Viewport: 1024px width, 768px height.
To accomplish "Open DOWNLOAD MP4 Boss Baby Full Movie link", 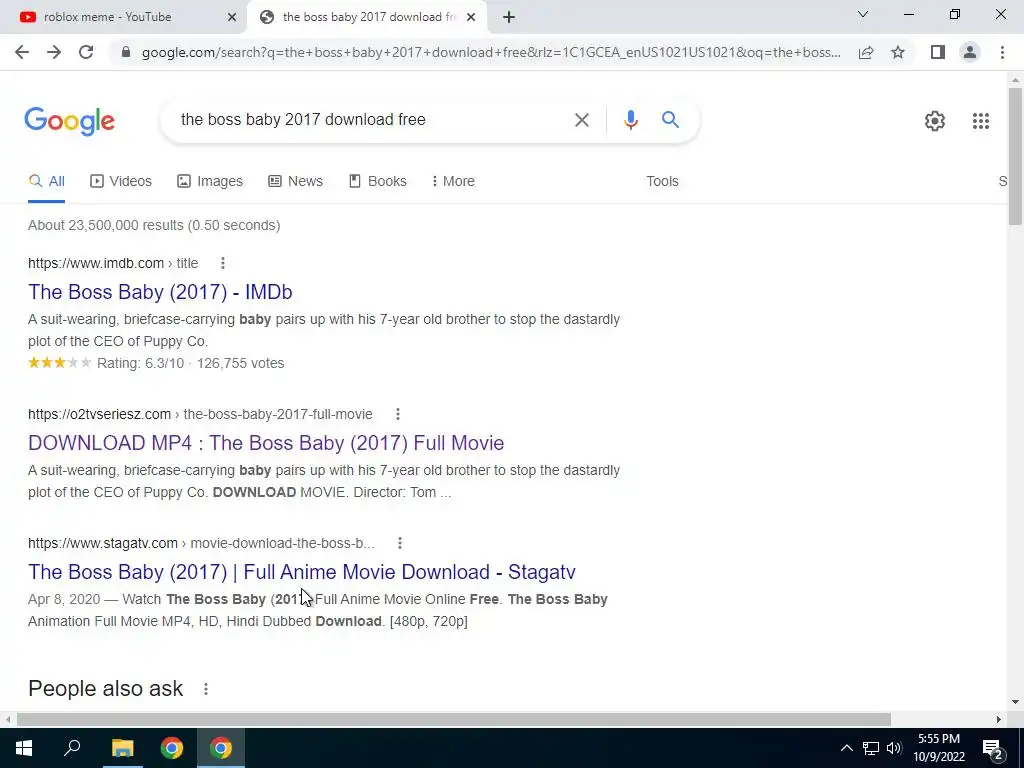I will click(x=266, y=443).
